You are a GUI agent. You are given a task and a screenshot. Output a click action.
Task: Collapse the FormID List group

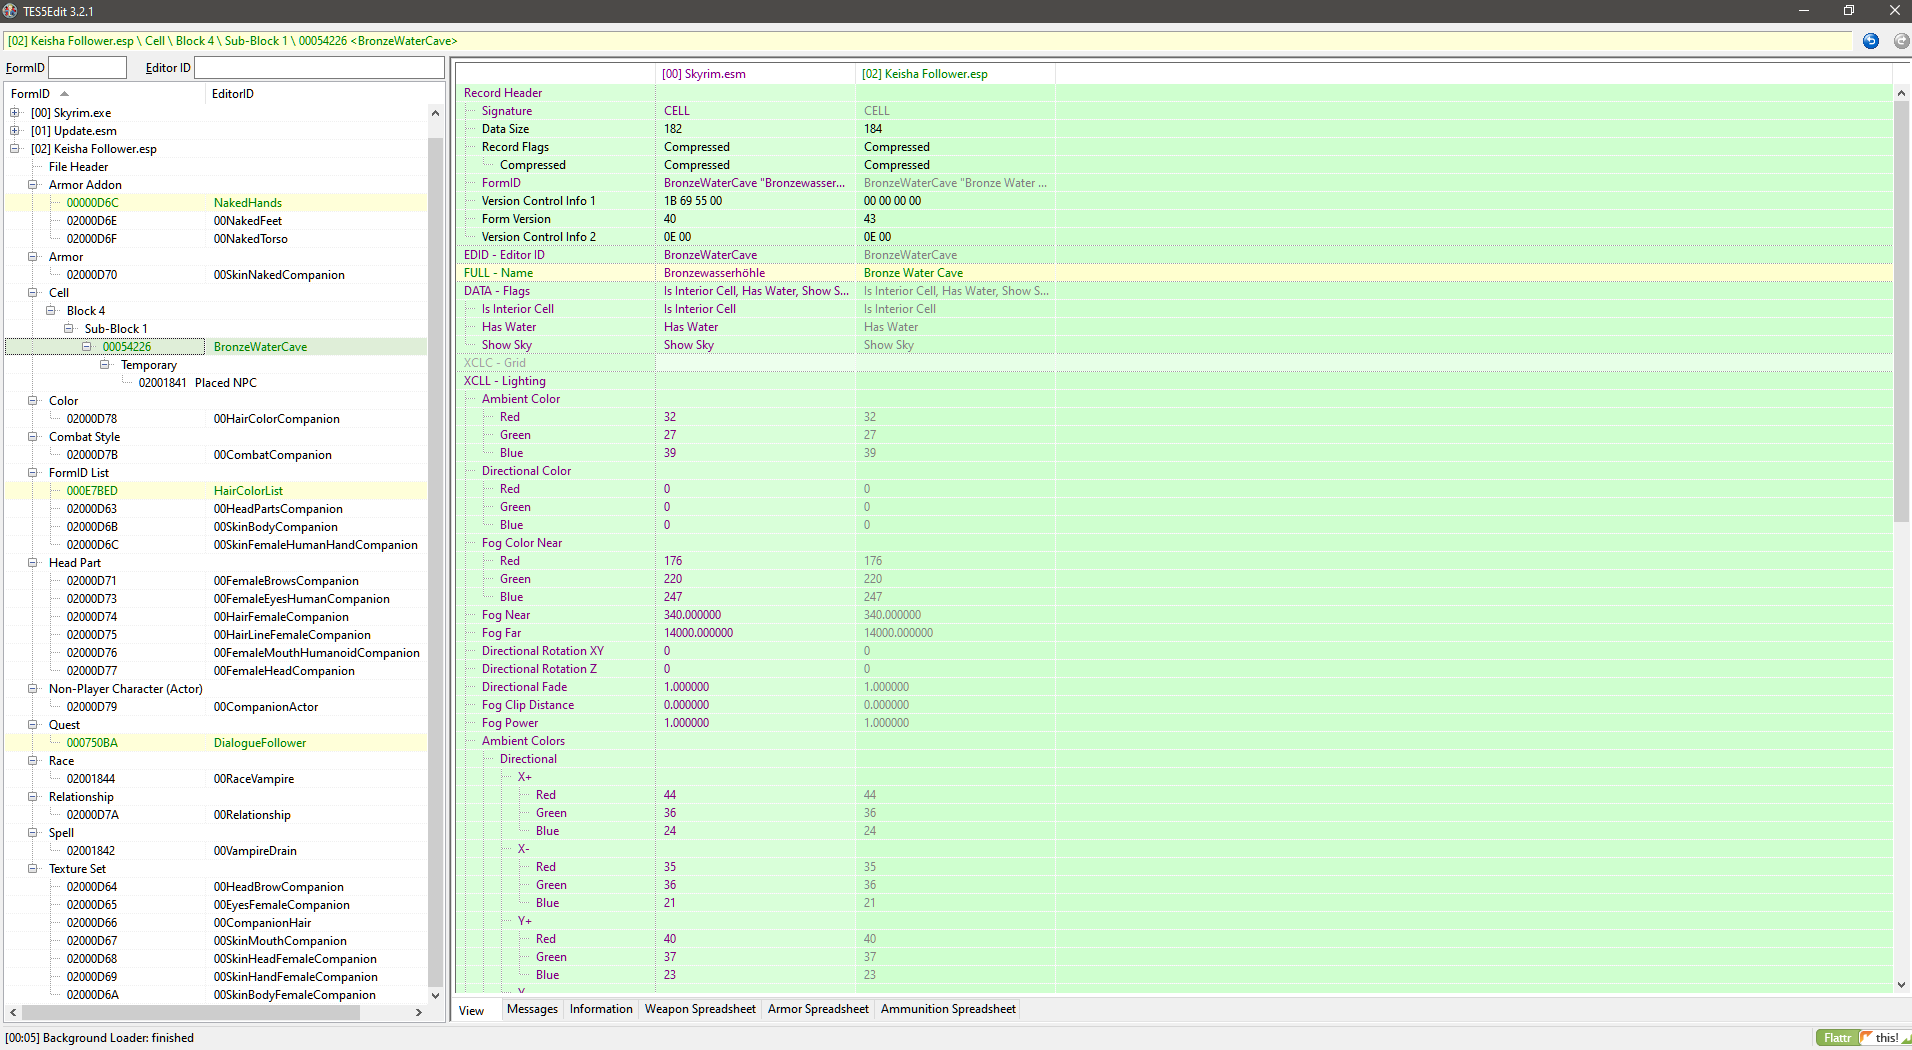33,473
